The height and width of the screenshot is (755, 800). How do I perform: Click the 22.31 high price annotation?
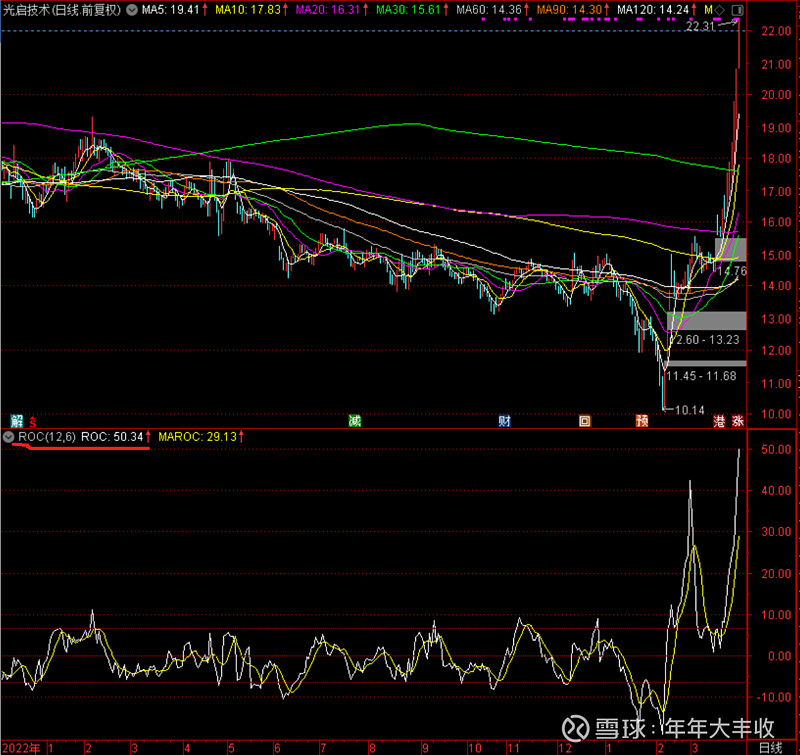[x=700, y=26]
